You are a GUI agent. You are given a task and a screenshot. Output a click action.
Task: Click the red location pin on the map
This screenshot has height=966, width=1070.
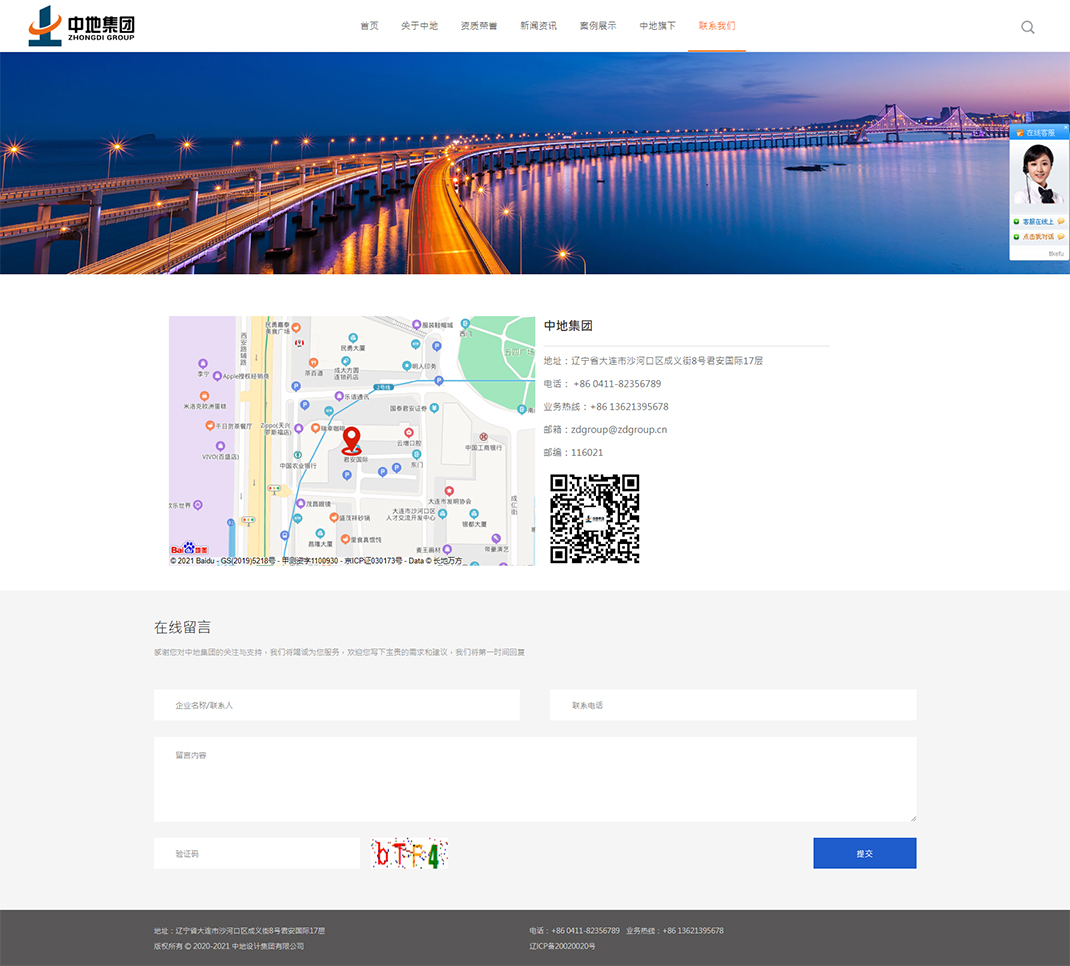coord(352,440)
